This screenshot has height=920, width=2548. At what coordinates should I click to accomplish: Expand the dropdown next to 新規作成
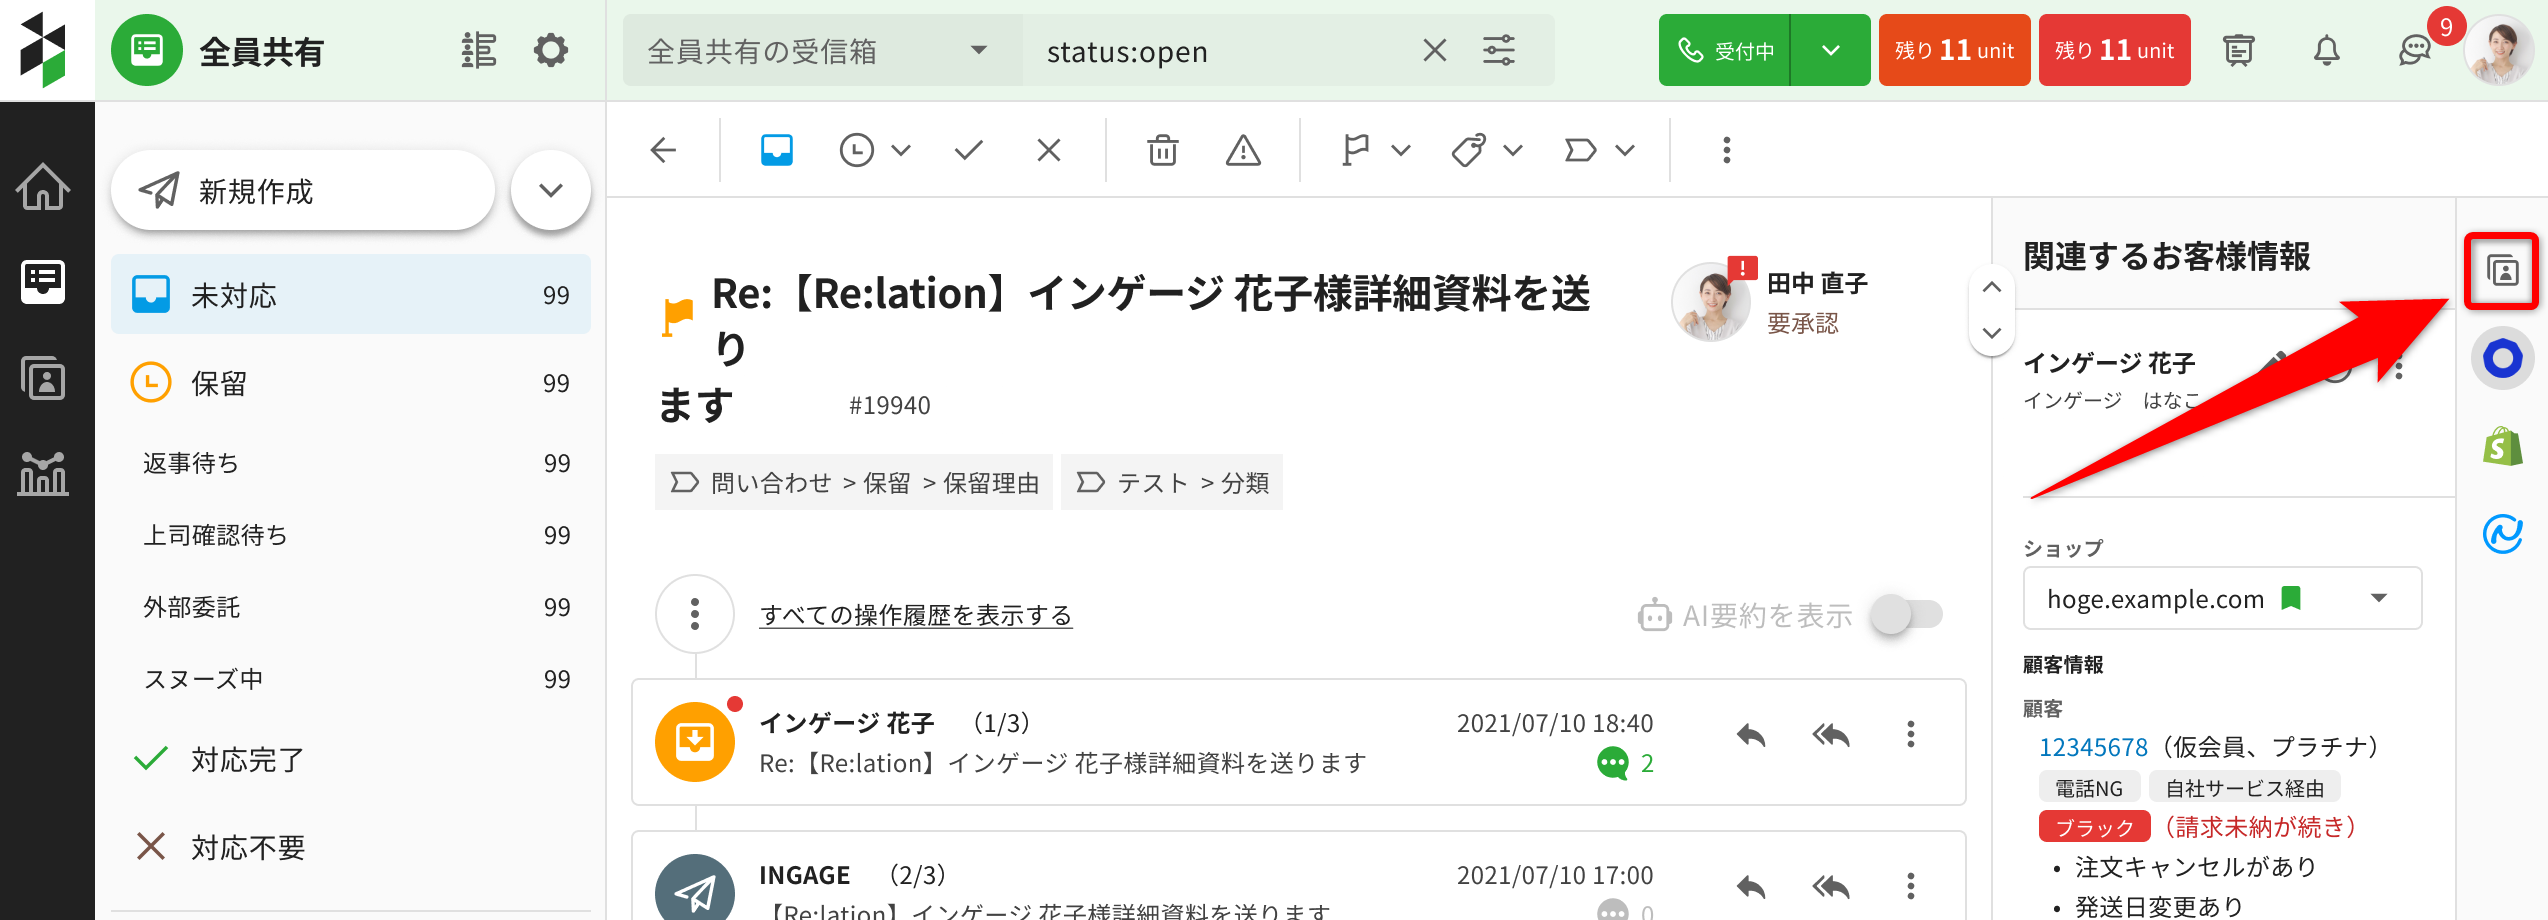(x=550, y=190)
